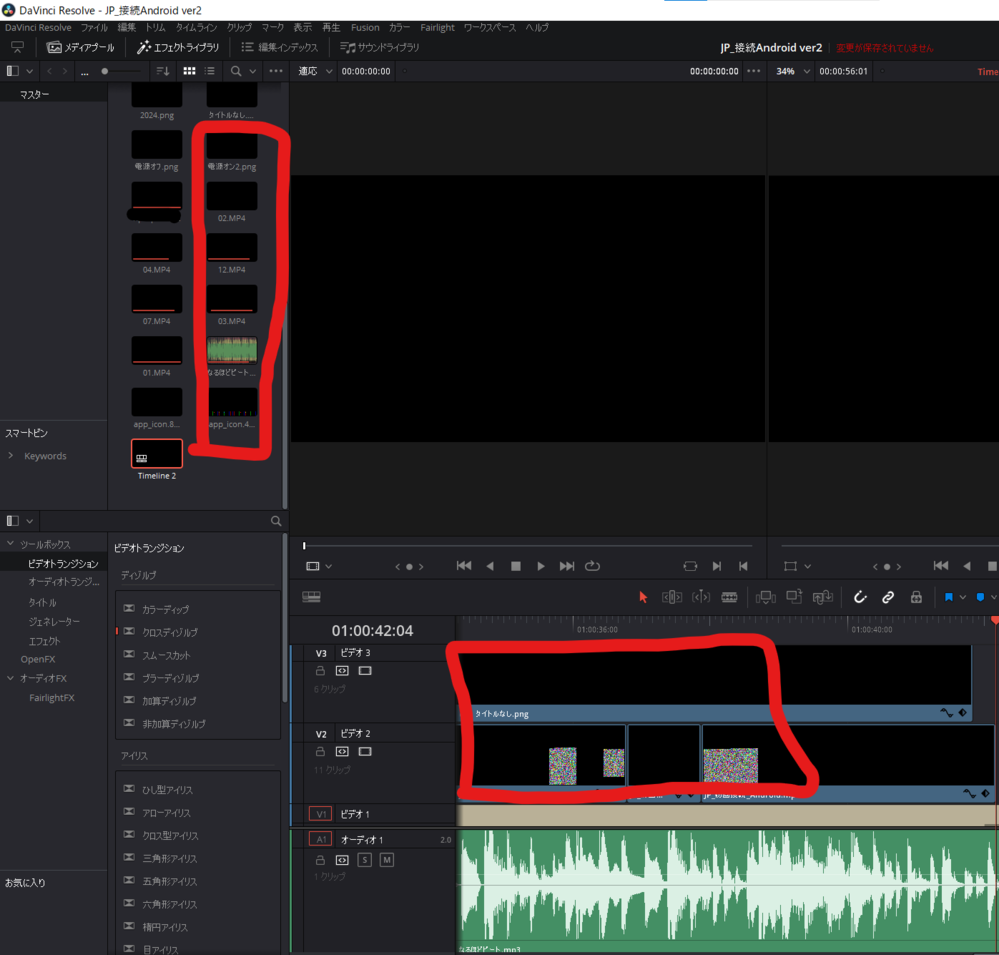Click the Overwrite clip icon

point(794,597)
